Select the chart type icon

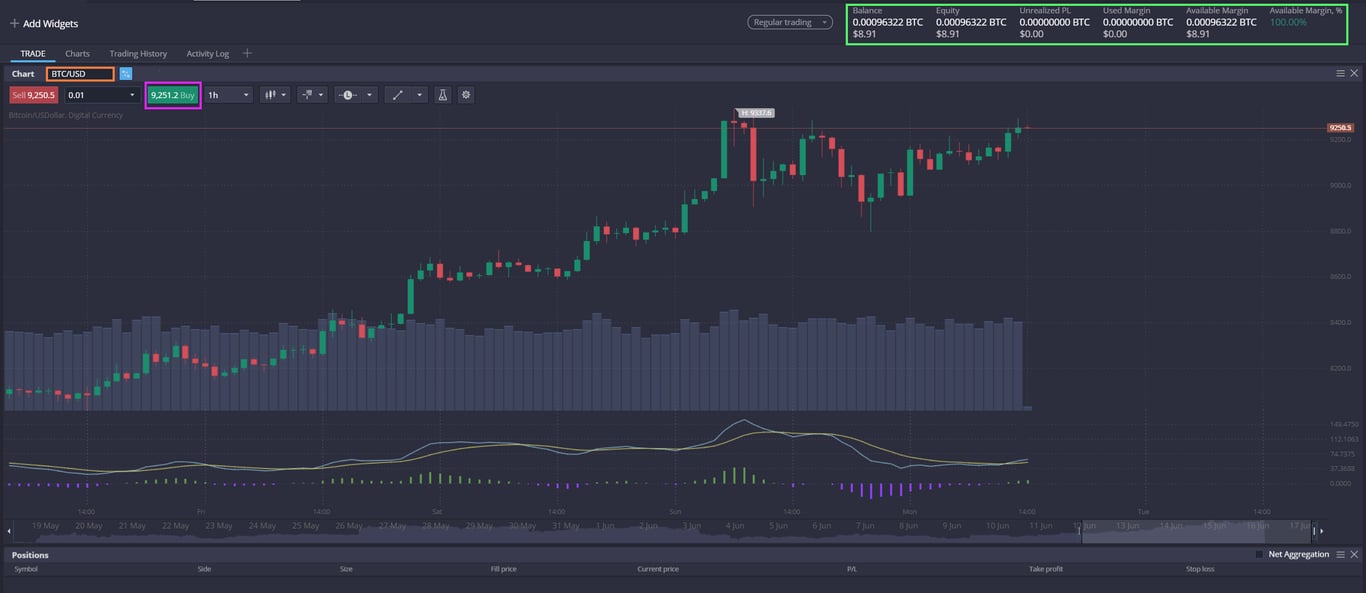[x=271, y=94]
